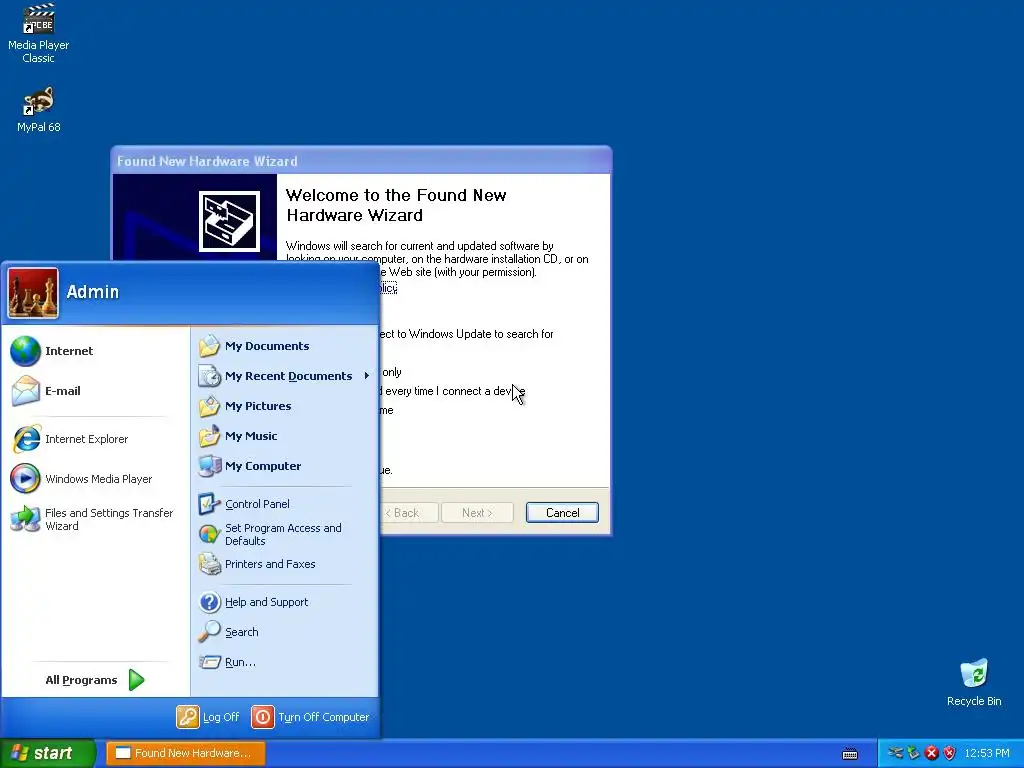Viewport: 1024px width, 768px height.
Task: Click Found New Hardware Wizard title bar
Action: pos(361,161)
